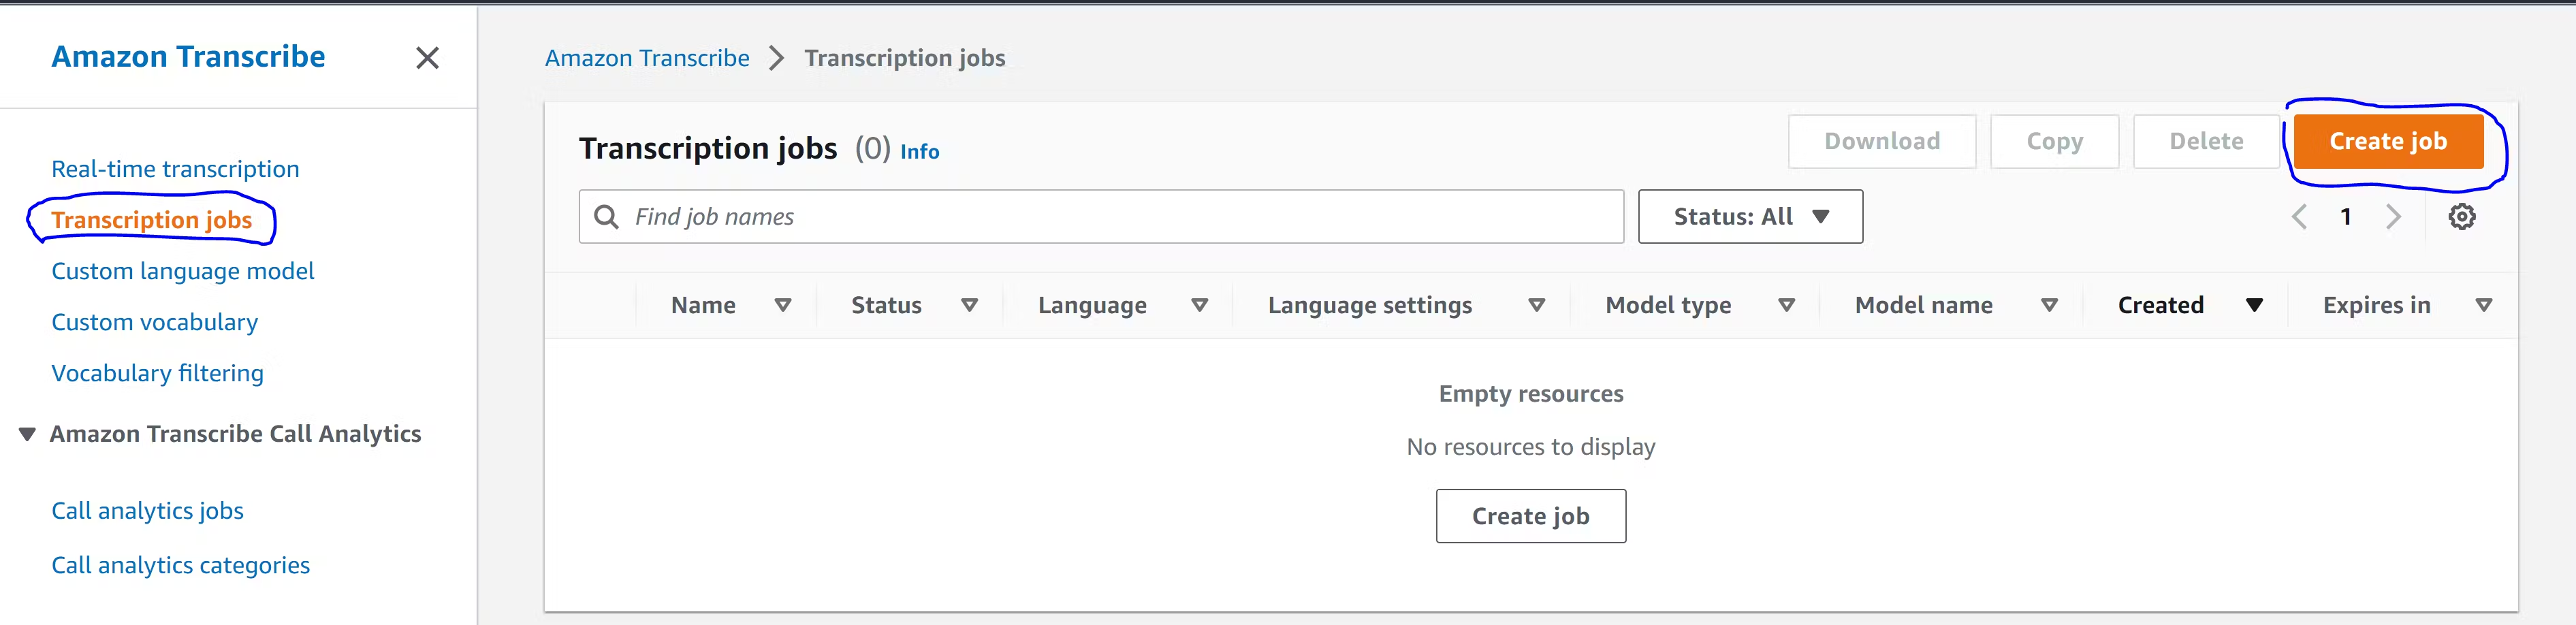Go to previous page arrow

click(2299, 217)
